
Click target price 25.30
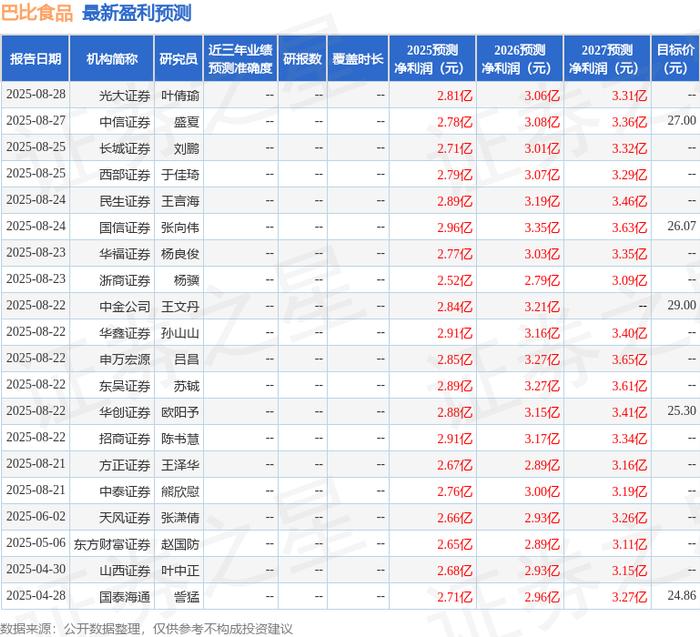click(x=682, y=411)
